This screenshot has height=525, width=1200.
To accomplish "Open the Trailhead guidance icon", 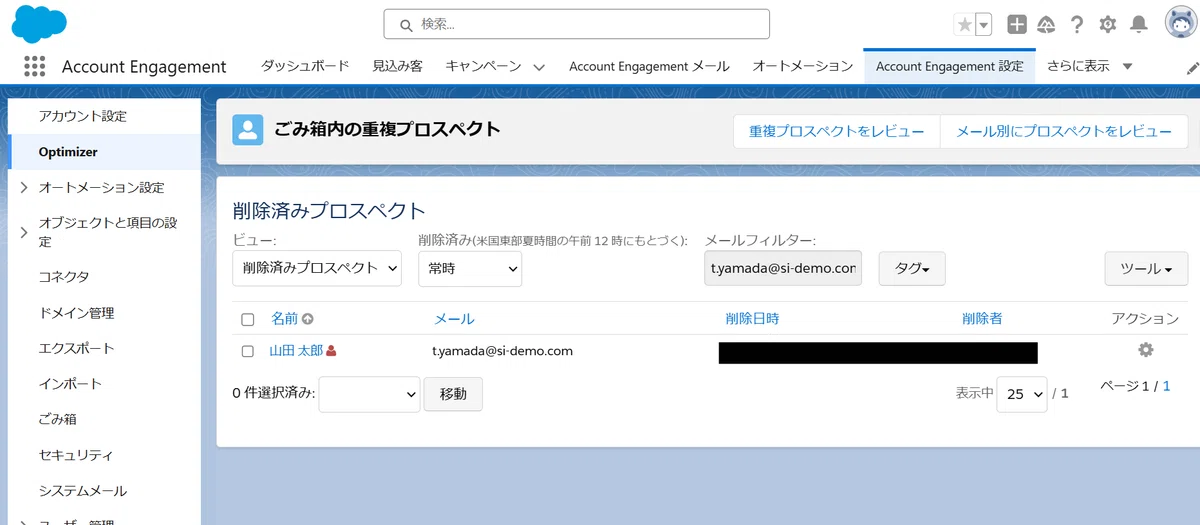I will [x=1046, y=25].
